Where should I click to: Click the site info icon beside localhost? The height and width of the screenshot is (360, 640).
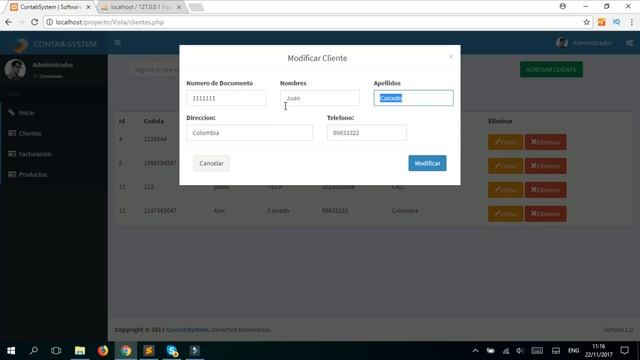[49, 22]
